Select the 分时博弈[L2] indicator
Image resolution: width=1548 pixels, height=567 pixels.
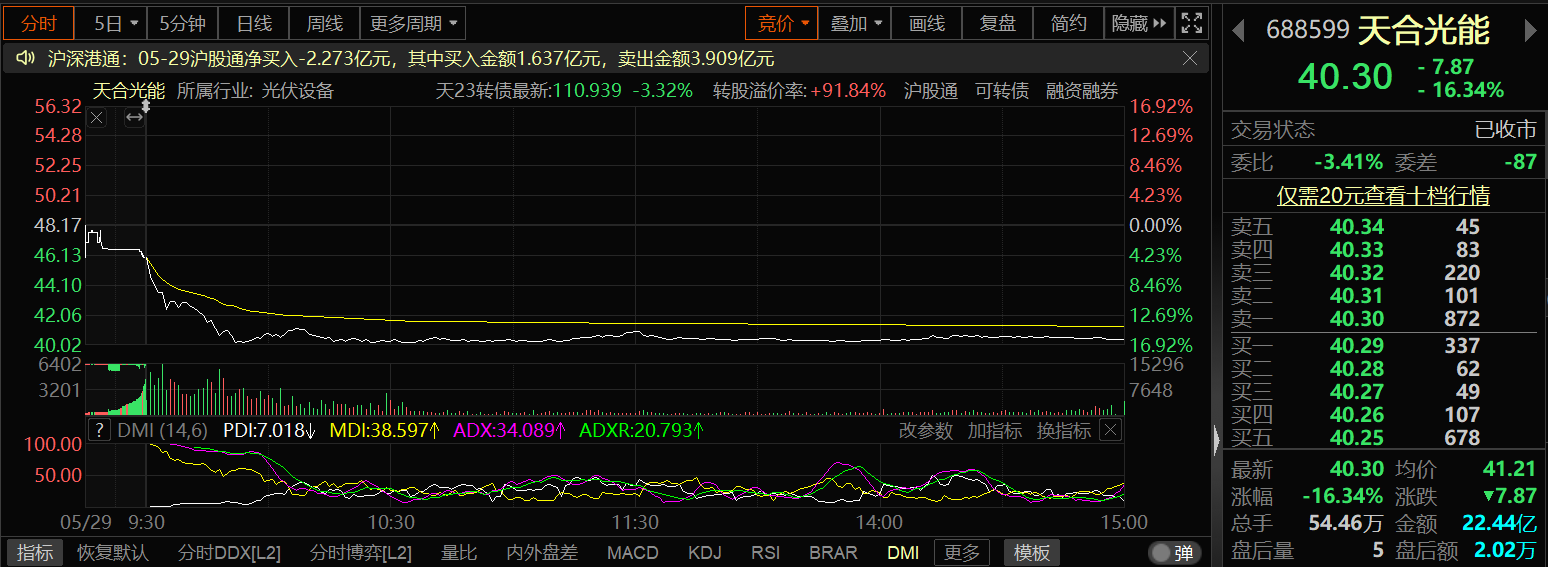(361, 552)
